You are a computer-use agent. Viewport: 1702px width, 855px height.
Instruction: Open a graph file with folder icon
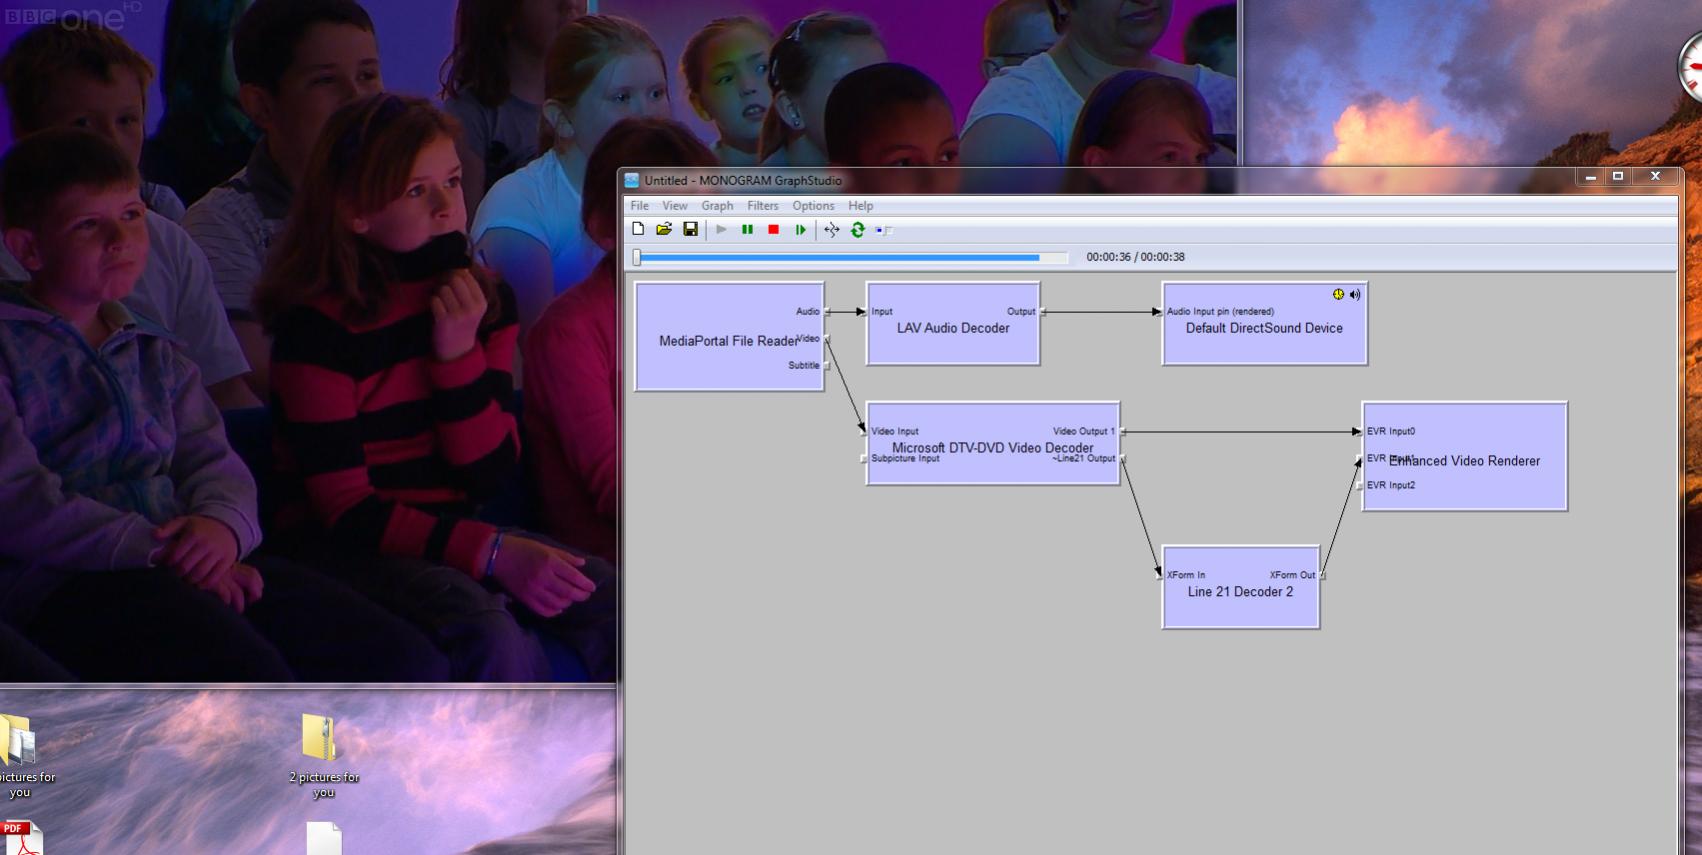coord(664,230)
